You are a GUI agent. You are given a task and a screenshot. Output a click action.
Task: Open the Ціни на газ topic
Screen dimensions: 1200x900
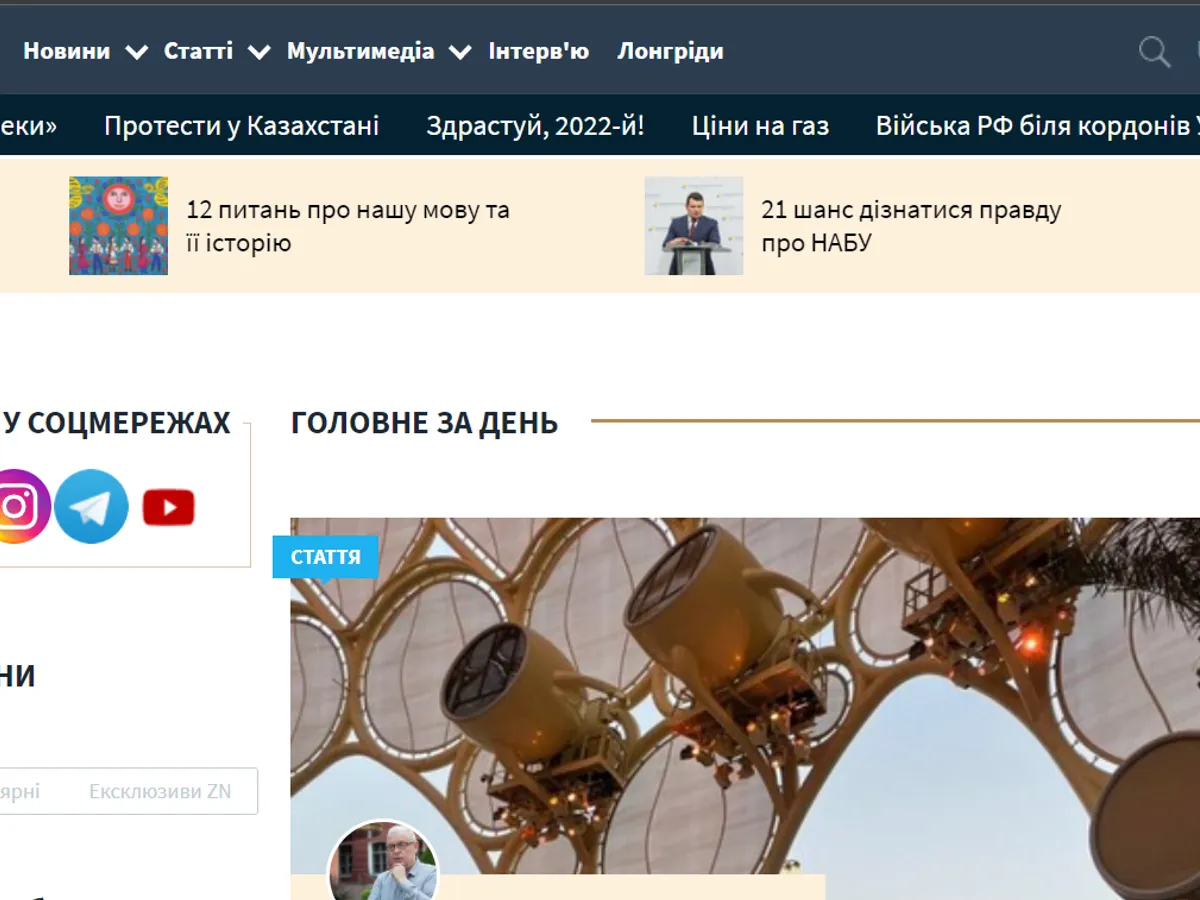[x=760, y=126]
